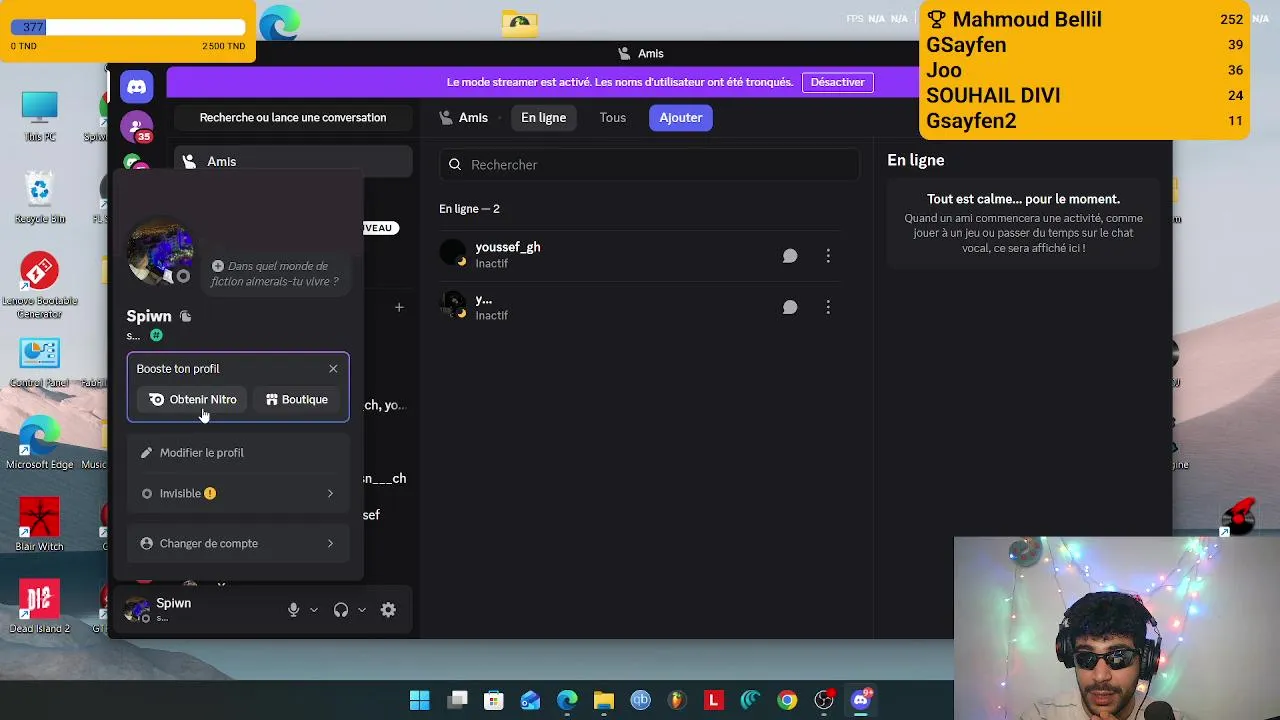Open Recycle Bin on the desktop
Image resolution: width=1280 pixels, height=720 pixels.
39,198
